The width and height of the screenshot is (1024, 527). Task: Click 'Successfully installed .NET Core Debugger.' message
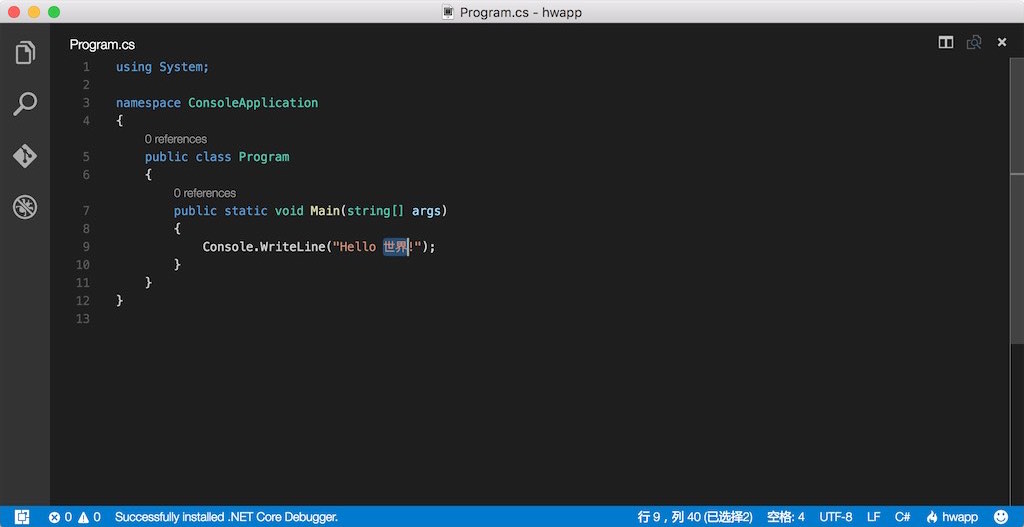[226, 517]
